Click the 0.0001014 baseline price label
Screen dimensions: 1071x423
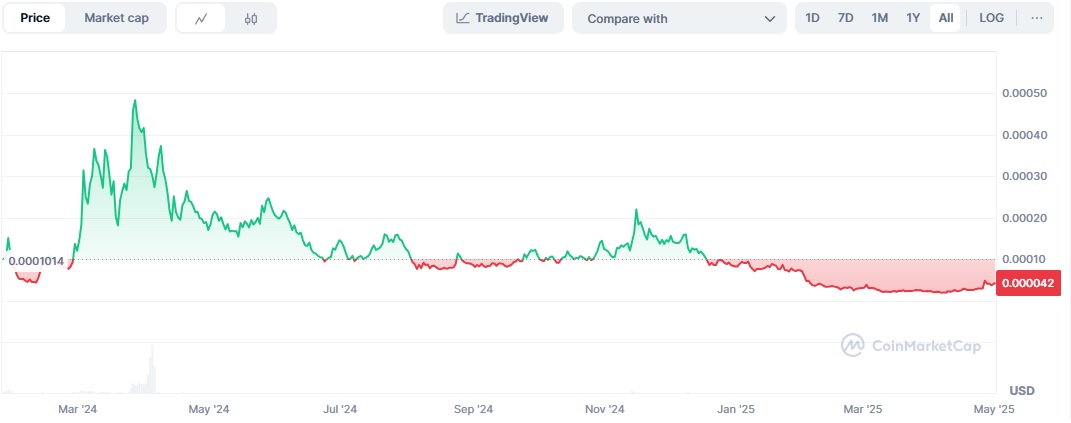(x=36, y=261)
